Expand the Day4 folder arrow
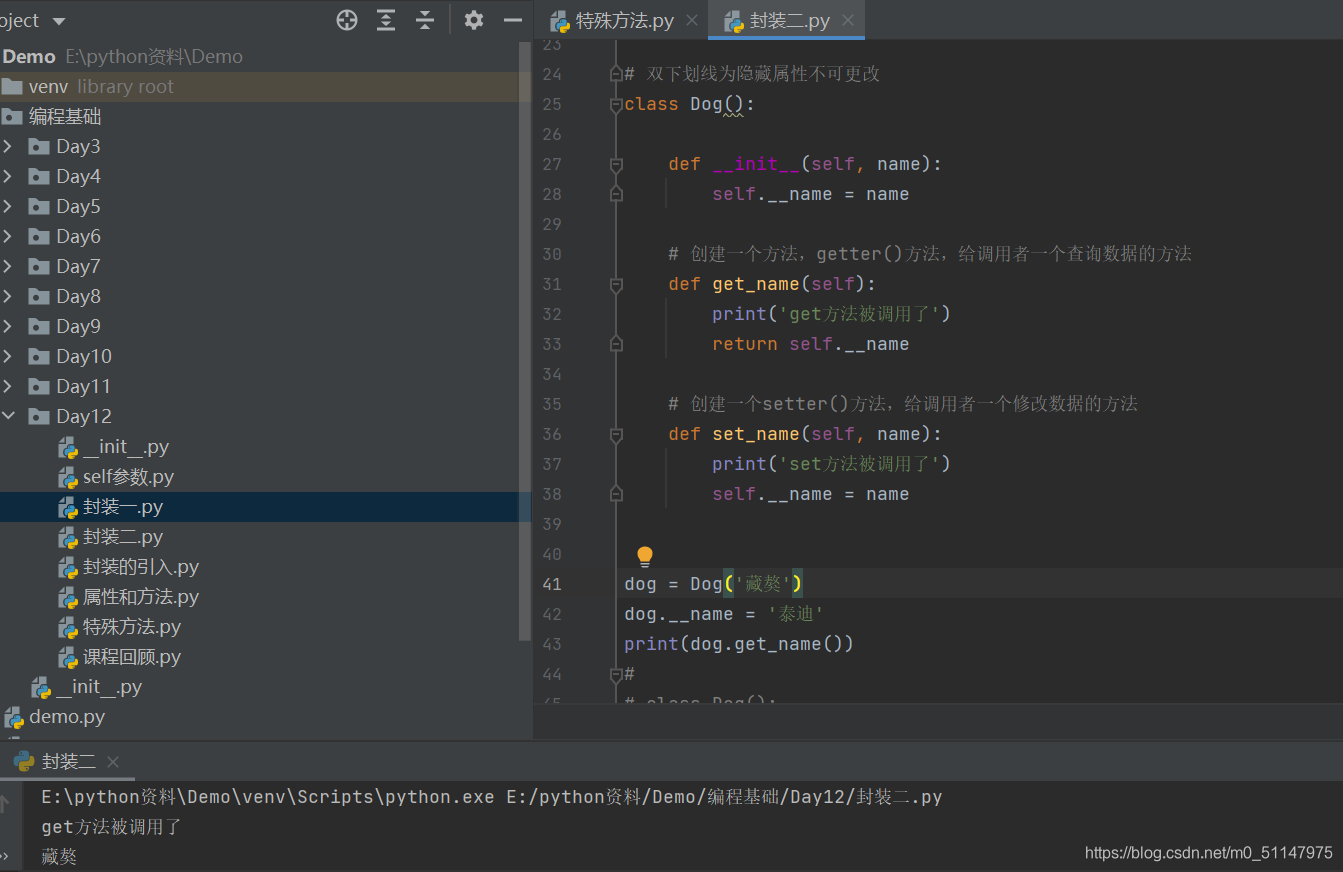The height and width of the screenshot is (872, 1343). pyautogui.click(x=8, y=177)
